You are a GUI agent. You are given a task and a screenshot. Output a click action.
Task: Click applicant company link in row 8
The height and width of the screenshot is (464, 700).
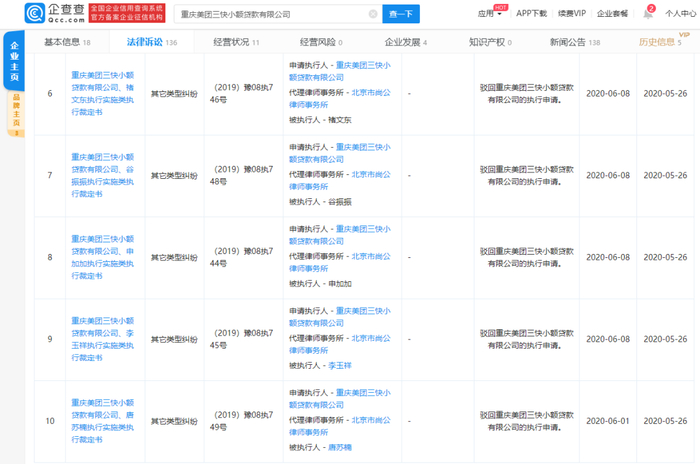[x=340, y=235]
